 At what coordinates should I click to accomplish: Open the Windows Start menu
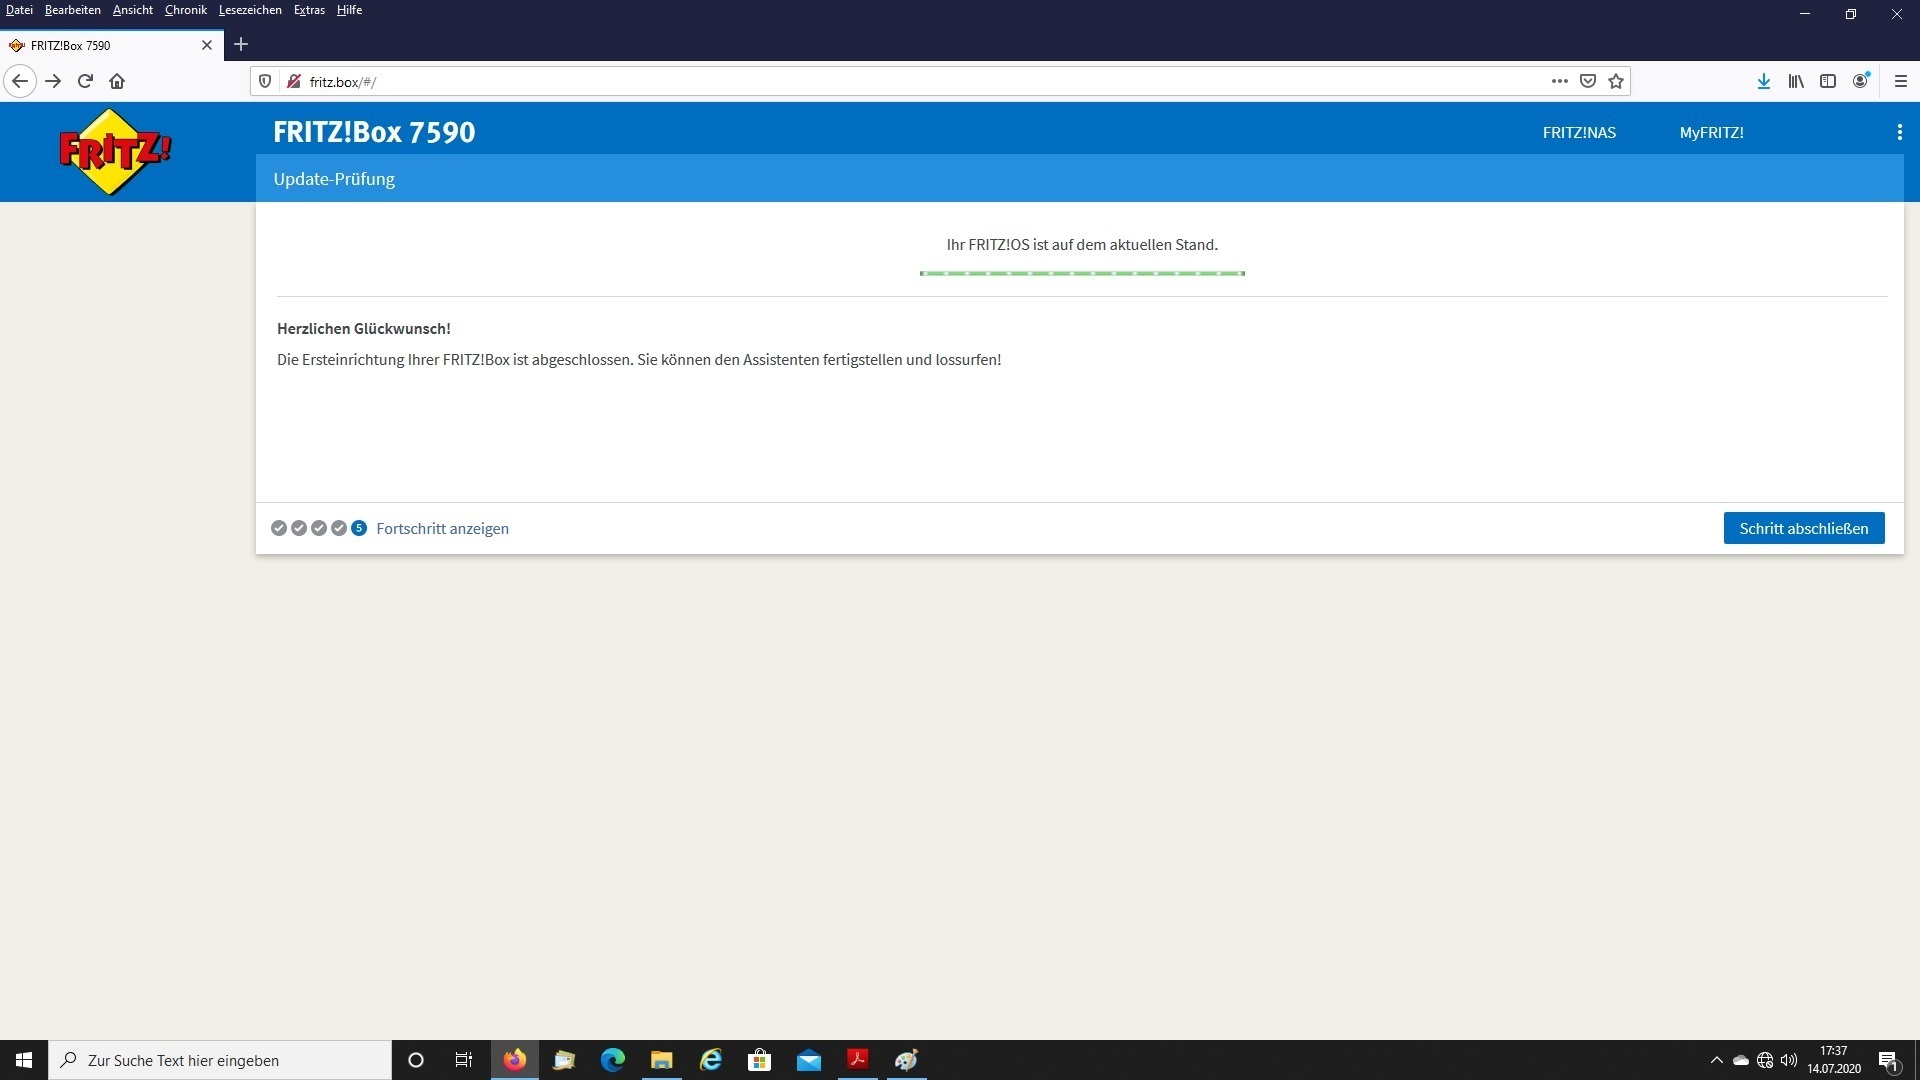click(x=24, y=1060)
